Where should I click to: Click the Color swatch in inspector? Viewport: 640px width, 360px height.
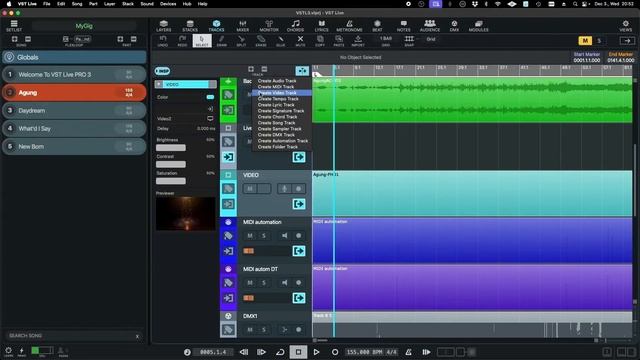pyautogui.click(x=210, y=97)
